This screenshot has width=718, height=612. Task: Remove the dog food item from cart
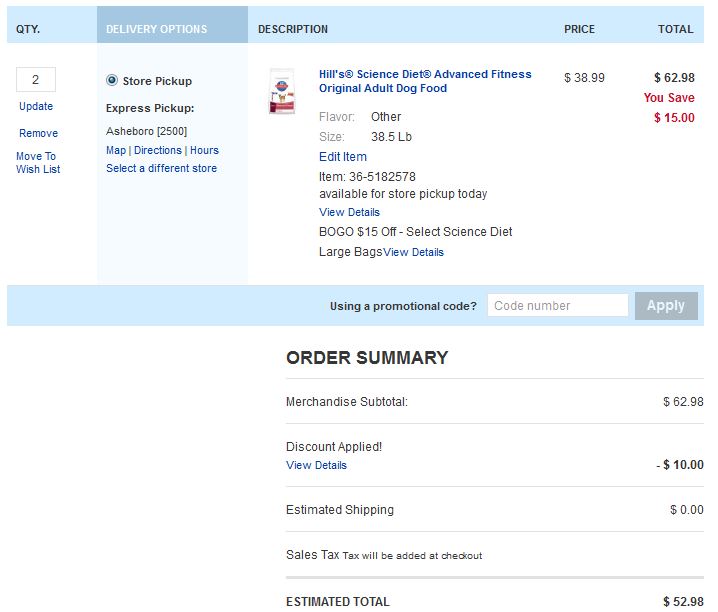click(38, 133)
